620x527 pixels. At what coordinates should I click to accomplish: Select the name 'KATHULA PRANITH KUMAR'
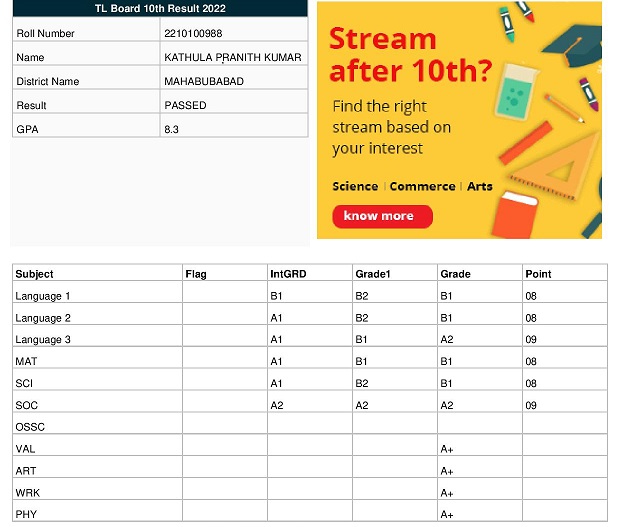point(233,57)
